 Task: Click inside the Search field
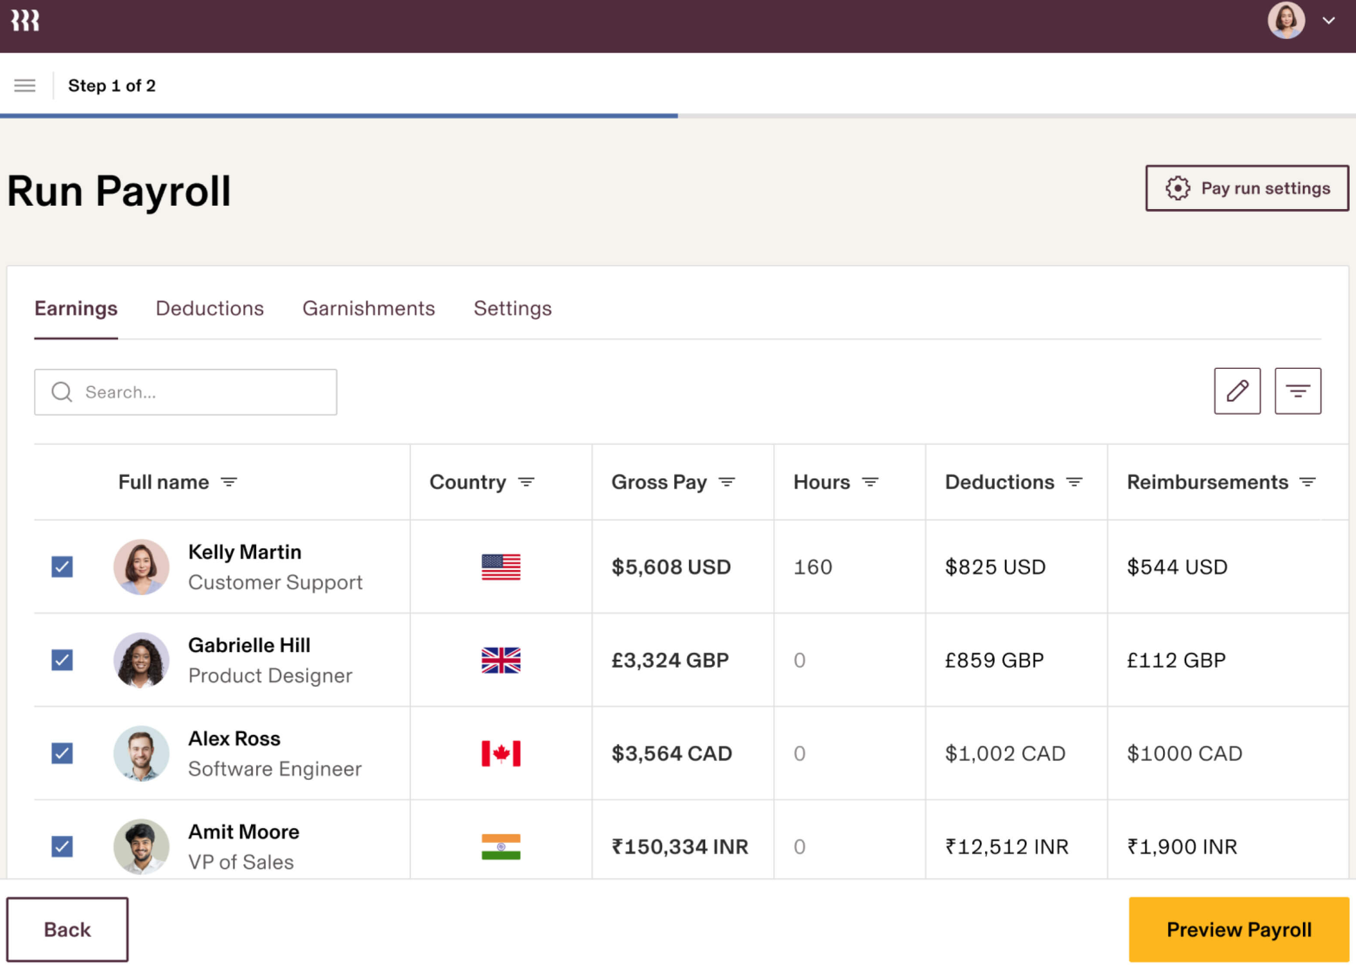pos(150,391)
